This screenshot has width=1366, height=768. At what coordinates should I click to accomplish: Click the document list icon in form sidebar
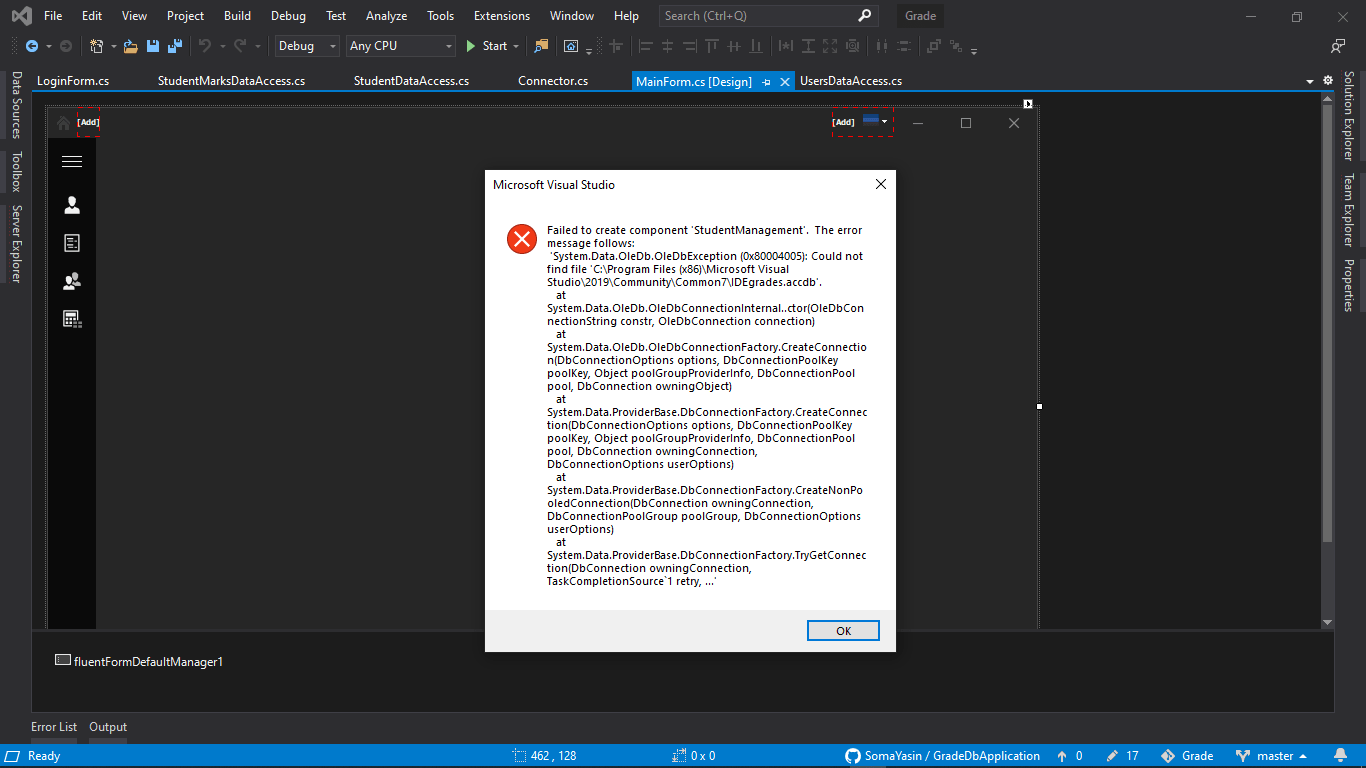point(72,243)
